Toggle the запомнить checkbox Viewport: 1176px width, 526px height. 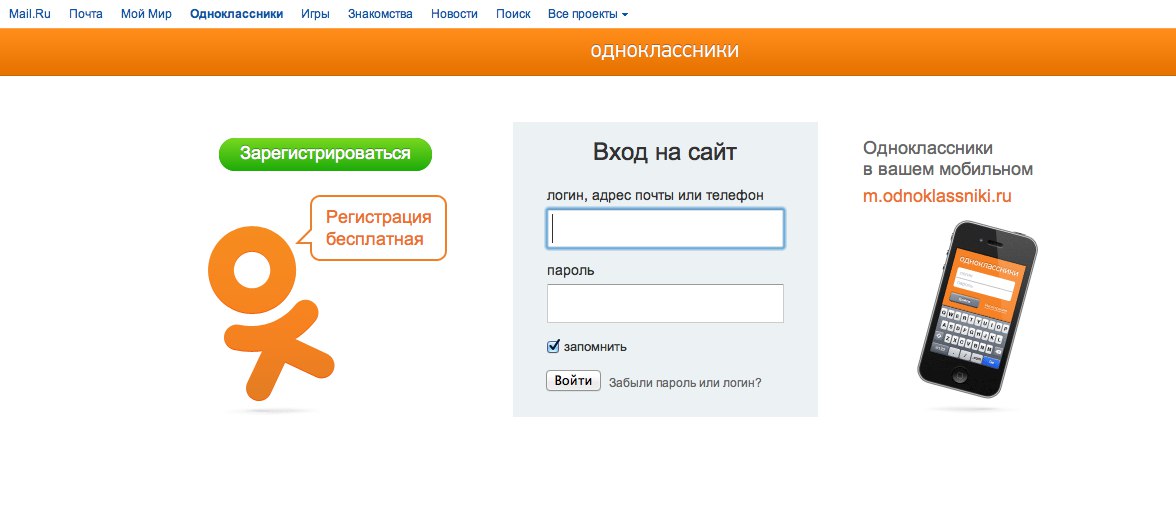click(x=554, y=347)
